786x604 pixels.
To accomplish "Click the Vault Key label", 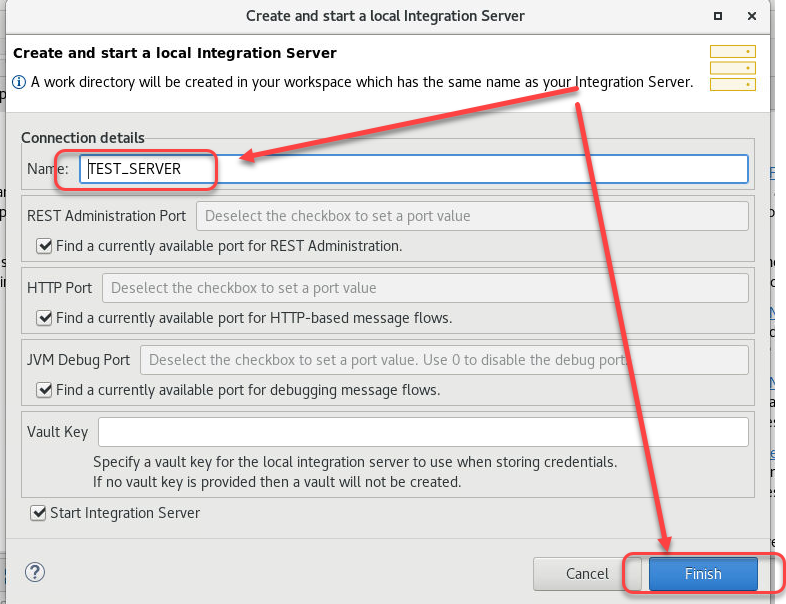I will pos(57,432).
